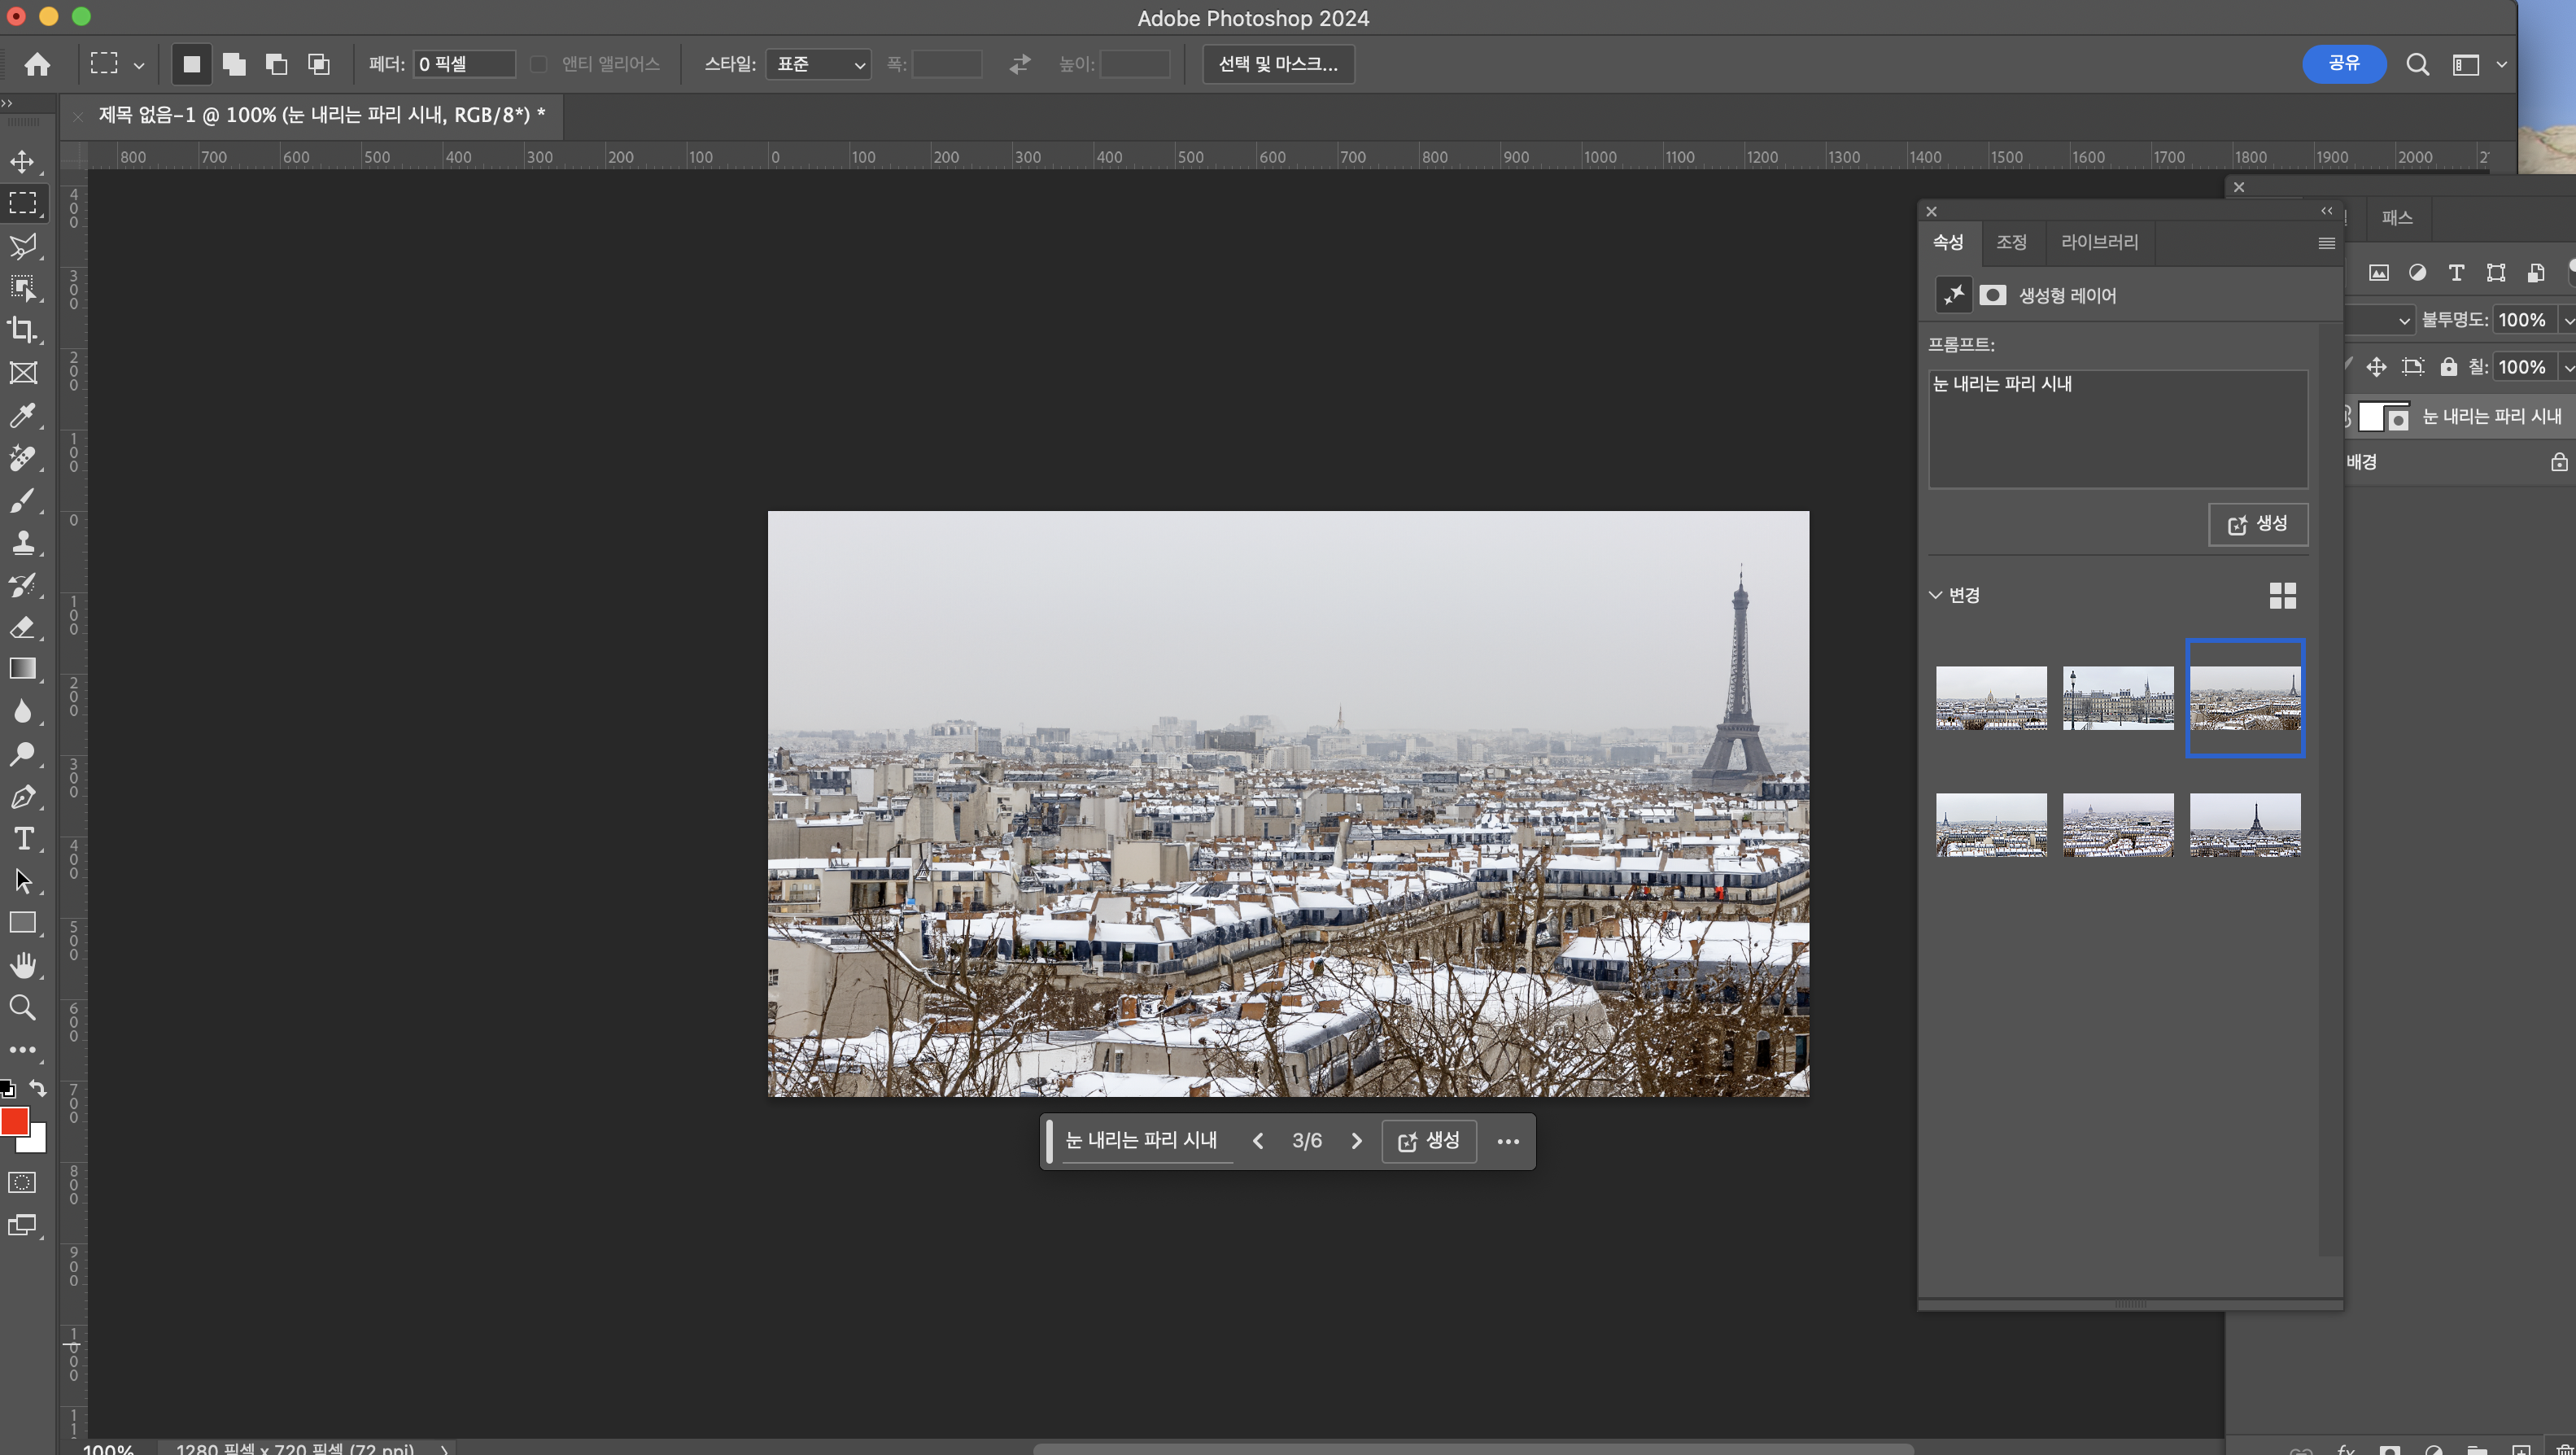Select the Crop tool
Viewport: 2576px width, 1455px height.
pyautogui.click(x=22, y=330)
